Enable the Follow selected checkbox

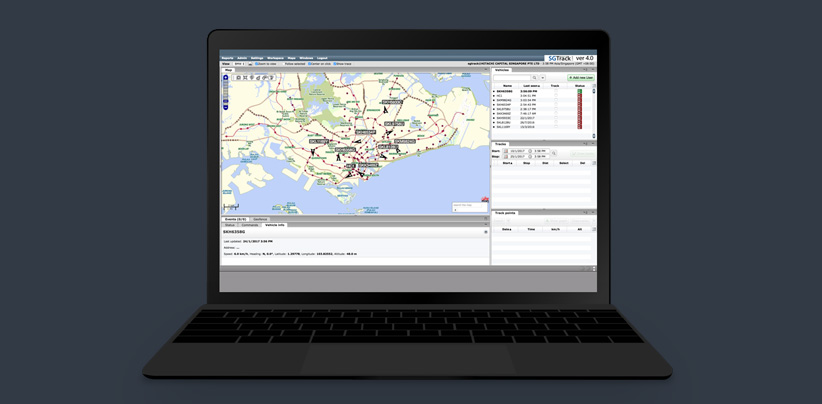(x=283, y=64)
